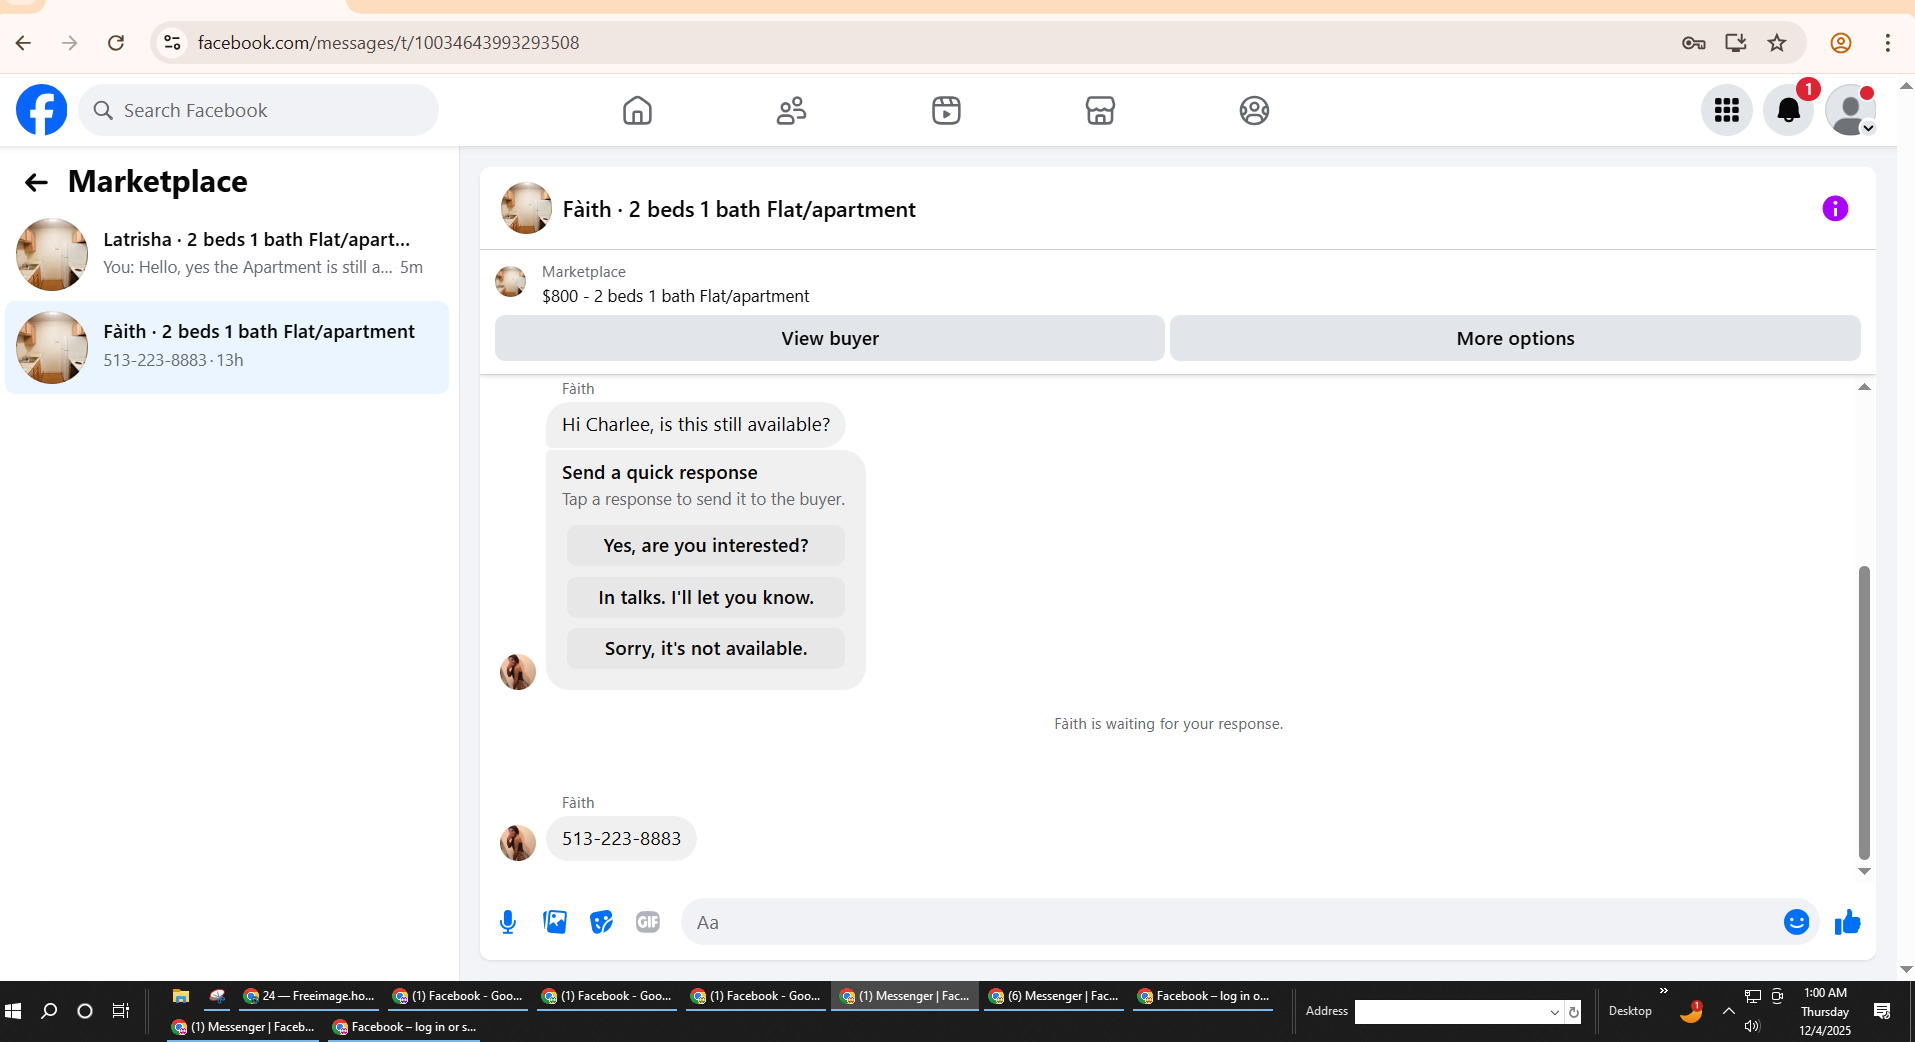Open the account profile menu

point(1850,110)
